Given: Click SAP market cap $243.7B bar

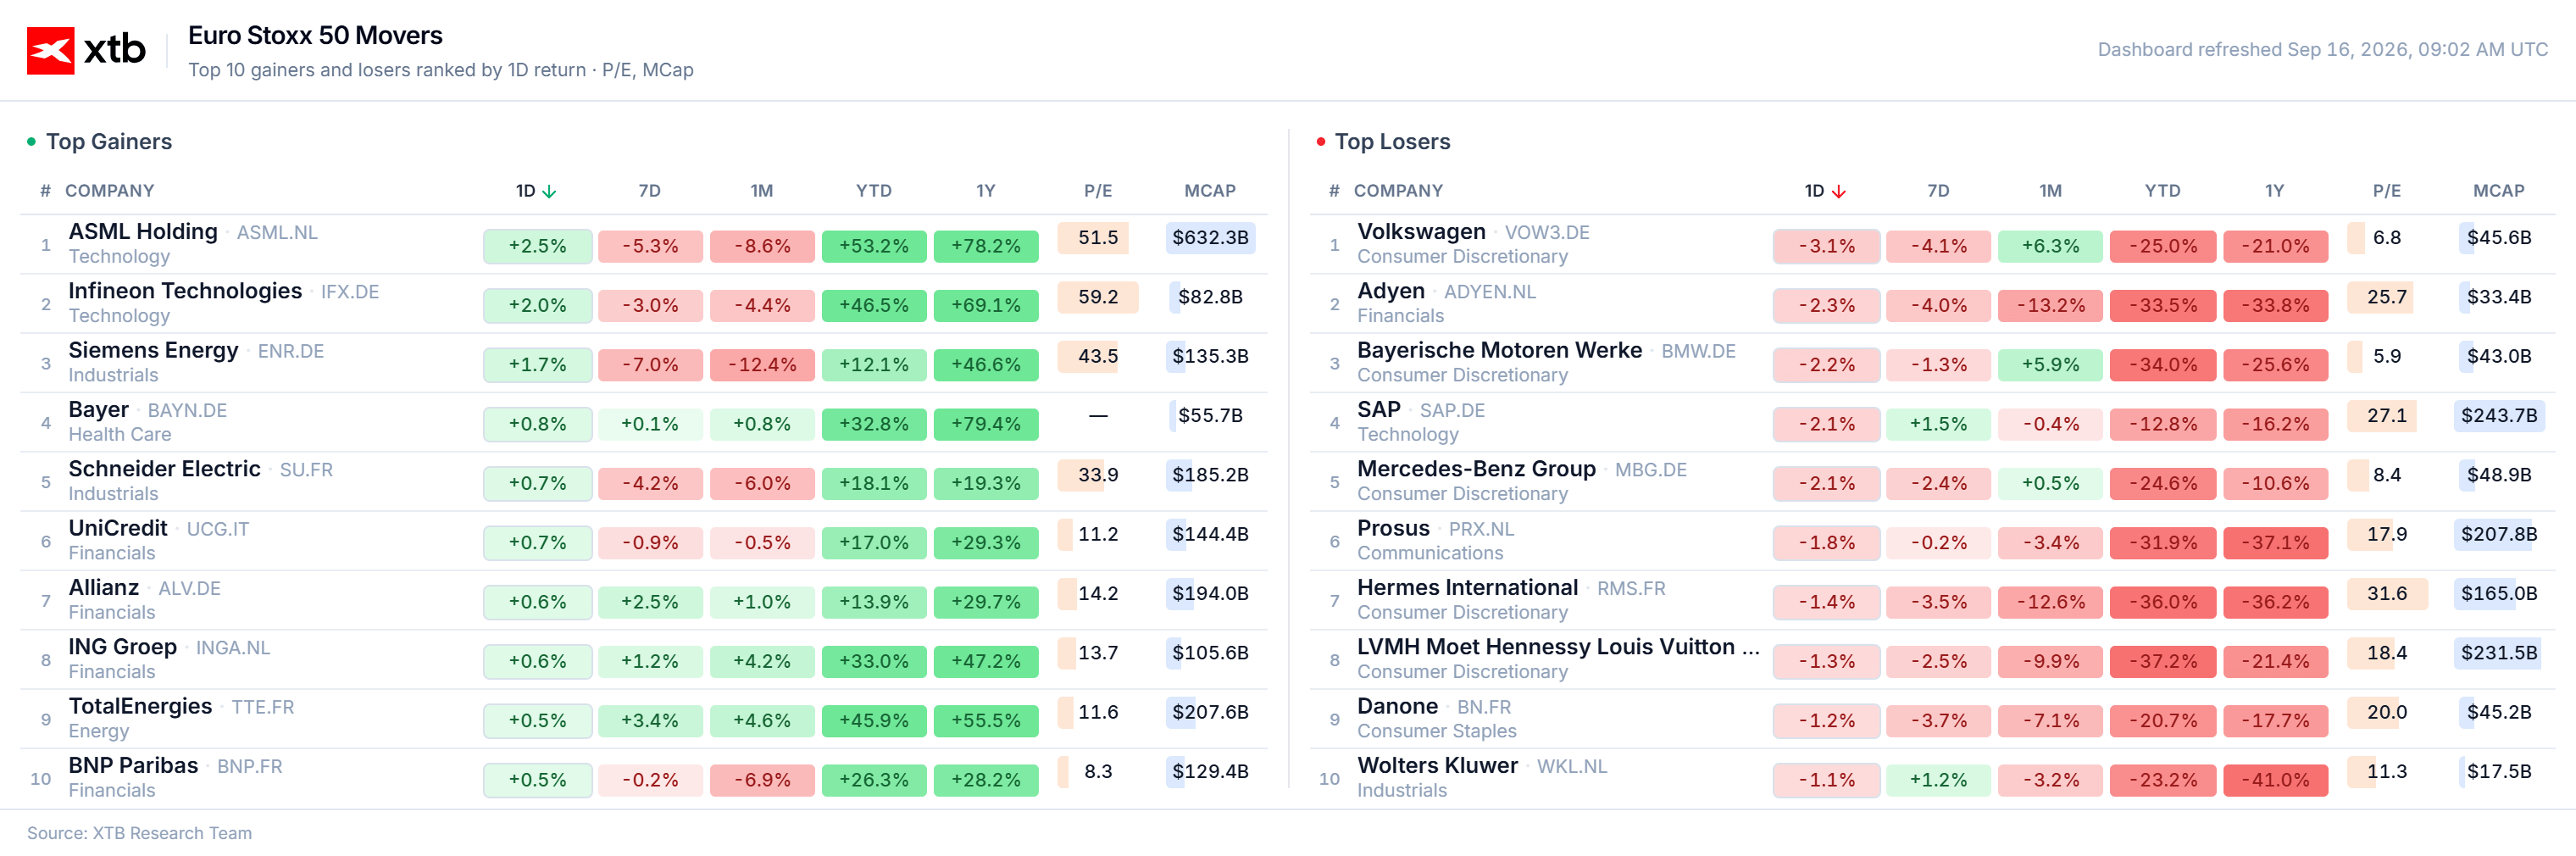Looking at the screenshot, I should 2499,416.
